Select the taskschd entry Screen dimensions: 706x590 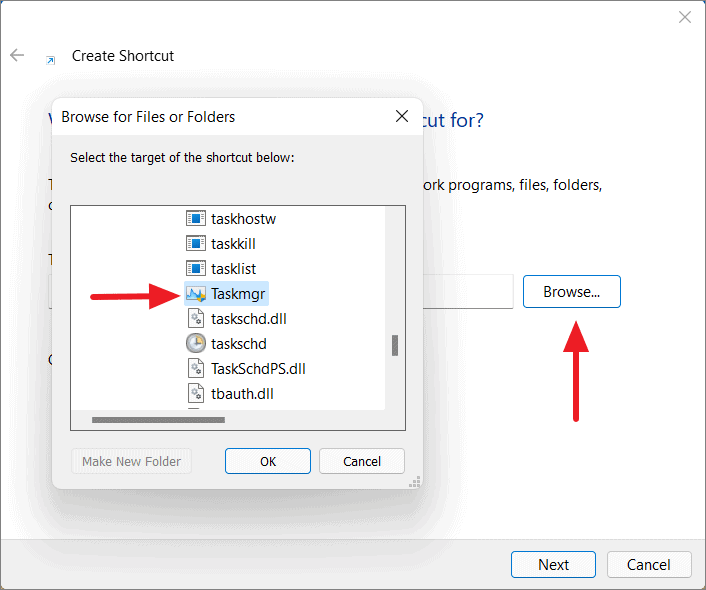point(226,344)
